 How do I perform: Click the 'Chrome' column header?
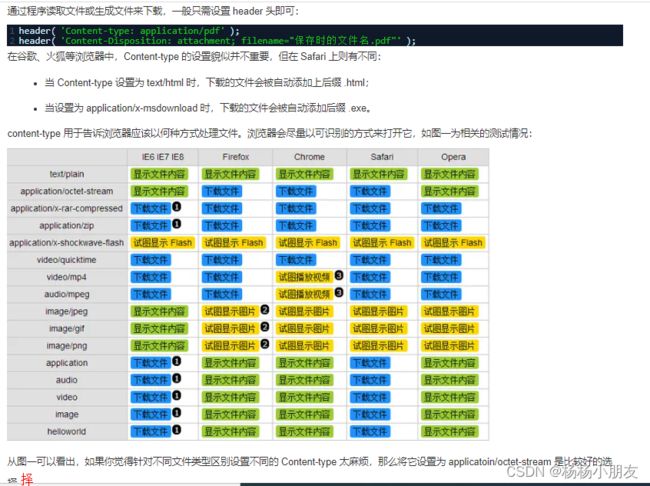(309, 157)
